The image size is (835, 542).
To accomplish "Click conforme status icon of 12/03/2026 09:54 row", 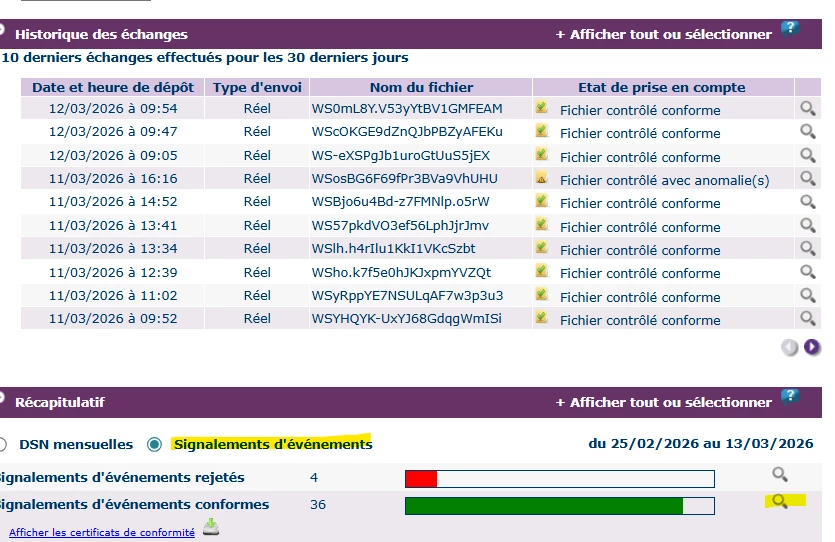I will pyautogui.click(x=542, y=108).
